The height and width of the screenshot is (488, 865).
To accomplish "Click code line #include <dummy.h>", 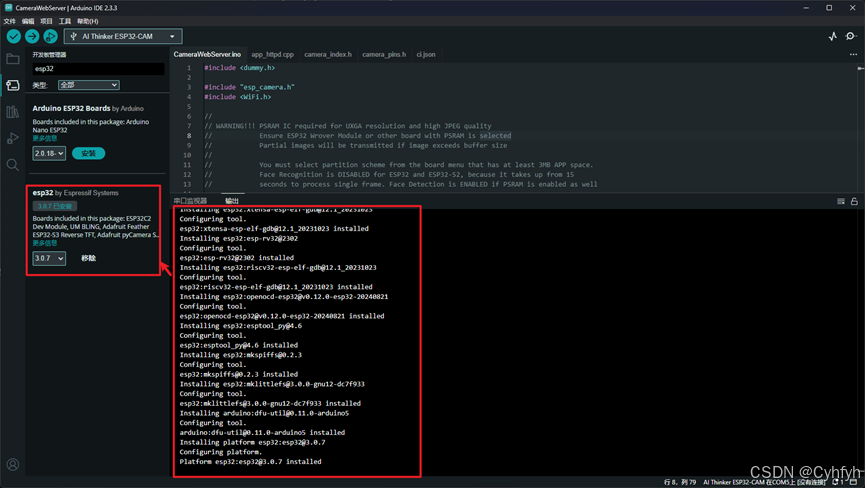I will [x=239, y=68].
